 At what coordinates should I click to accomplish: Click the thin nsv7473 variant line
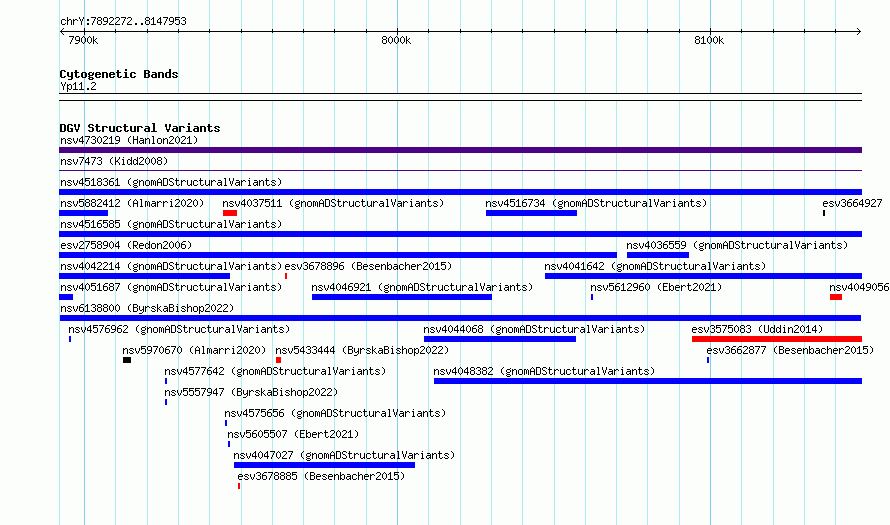coord(460,170)
